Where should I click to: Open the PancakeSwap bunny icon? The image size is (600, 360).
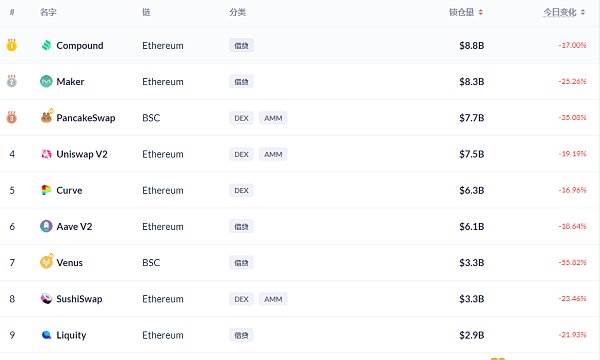click(x=47, y=116)
